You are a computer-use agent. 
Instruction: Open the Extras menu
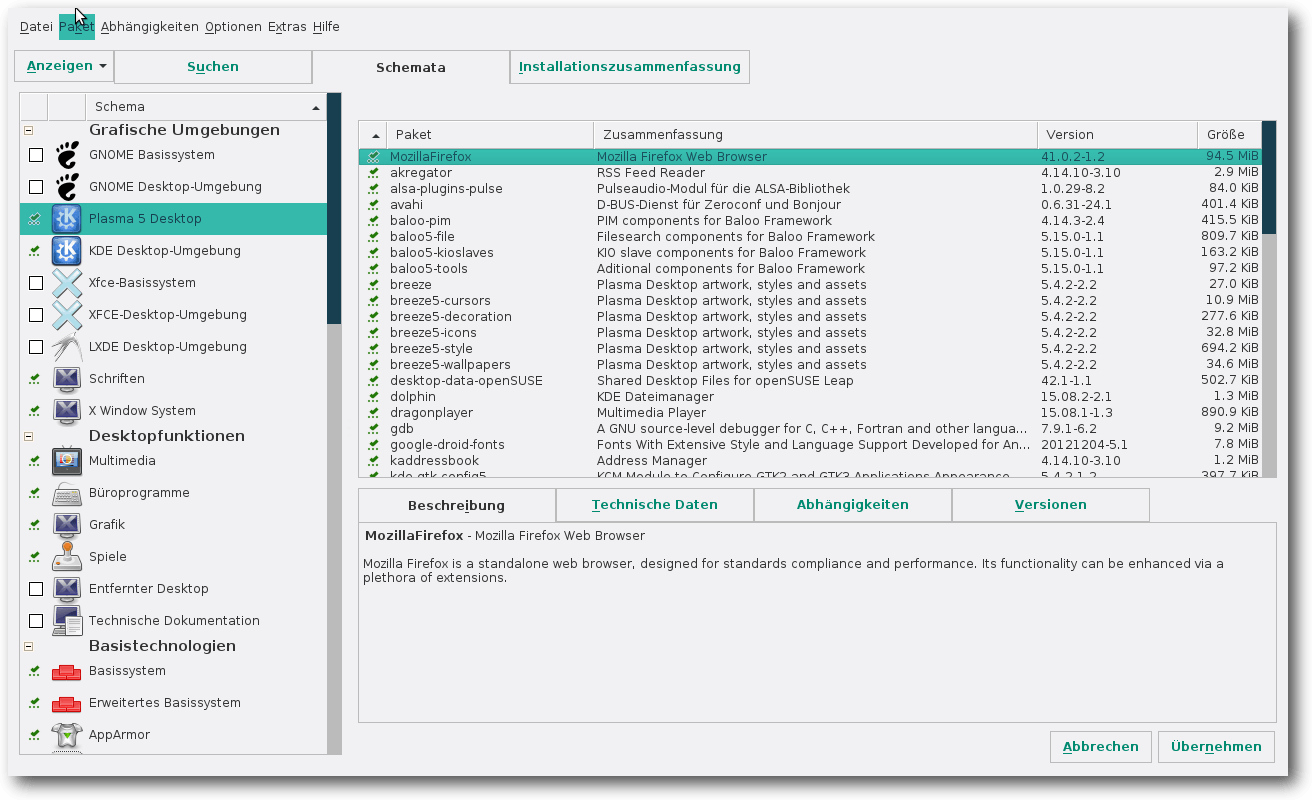click(x=287, y=27)
